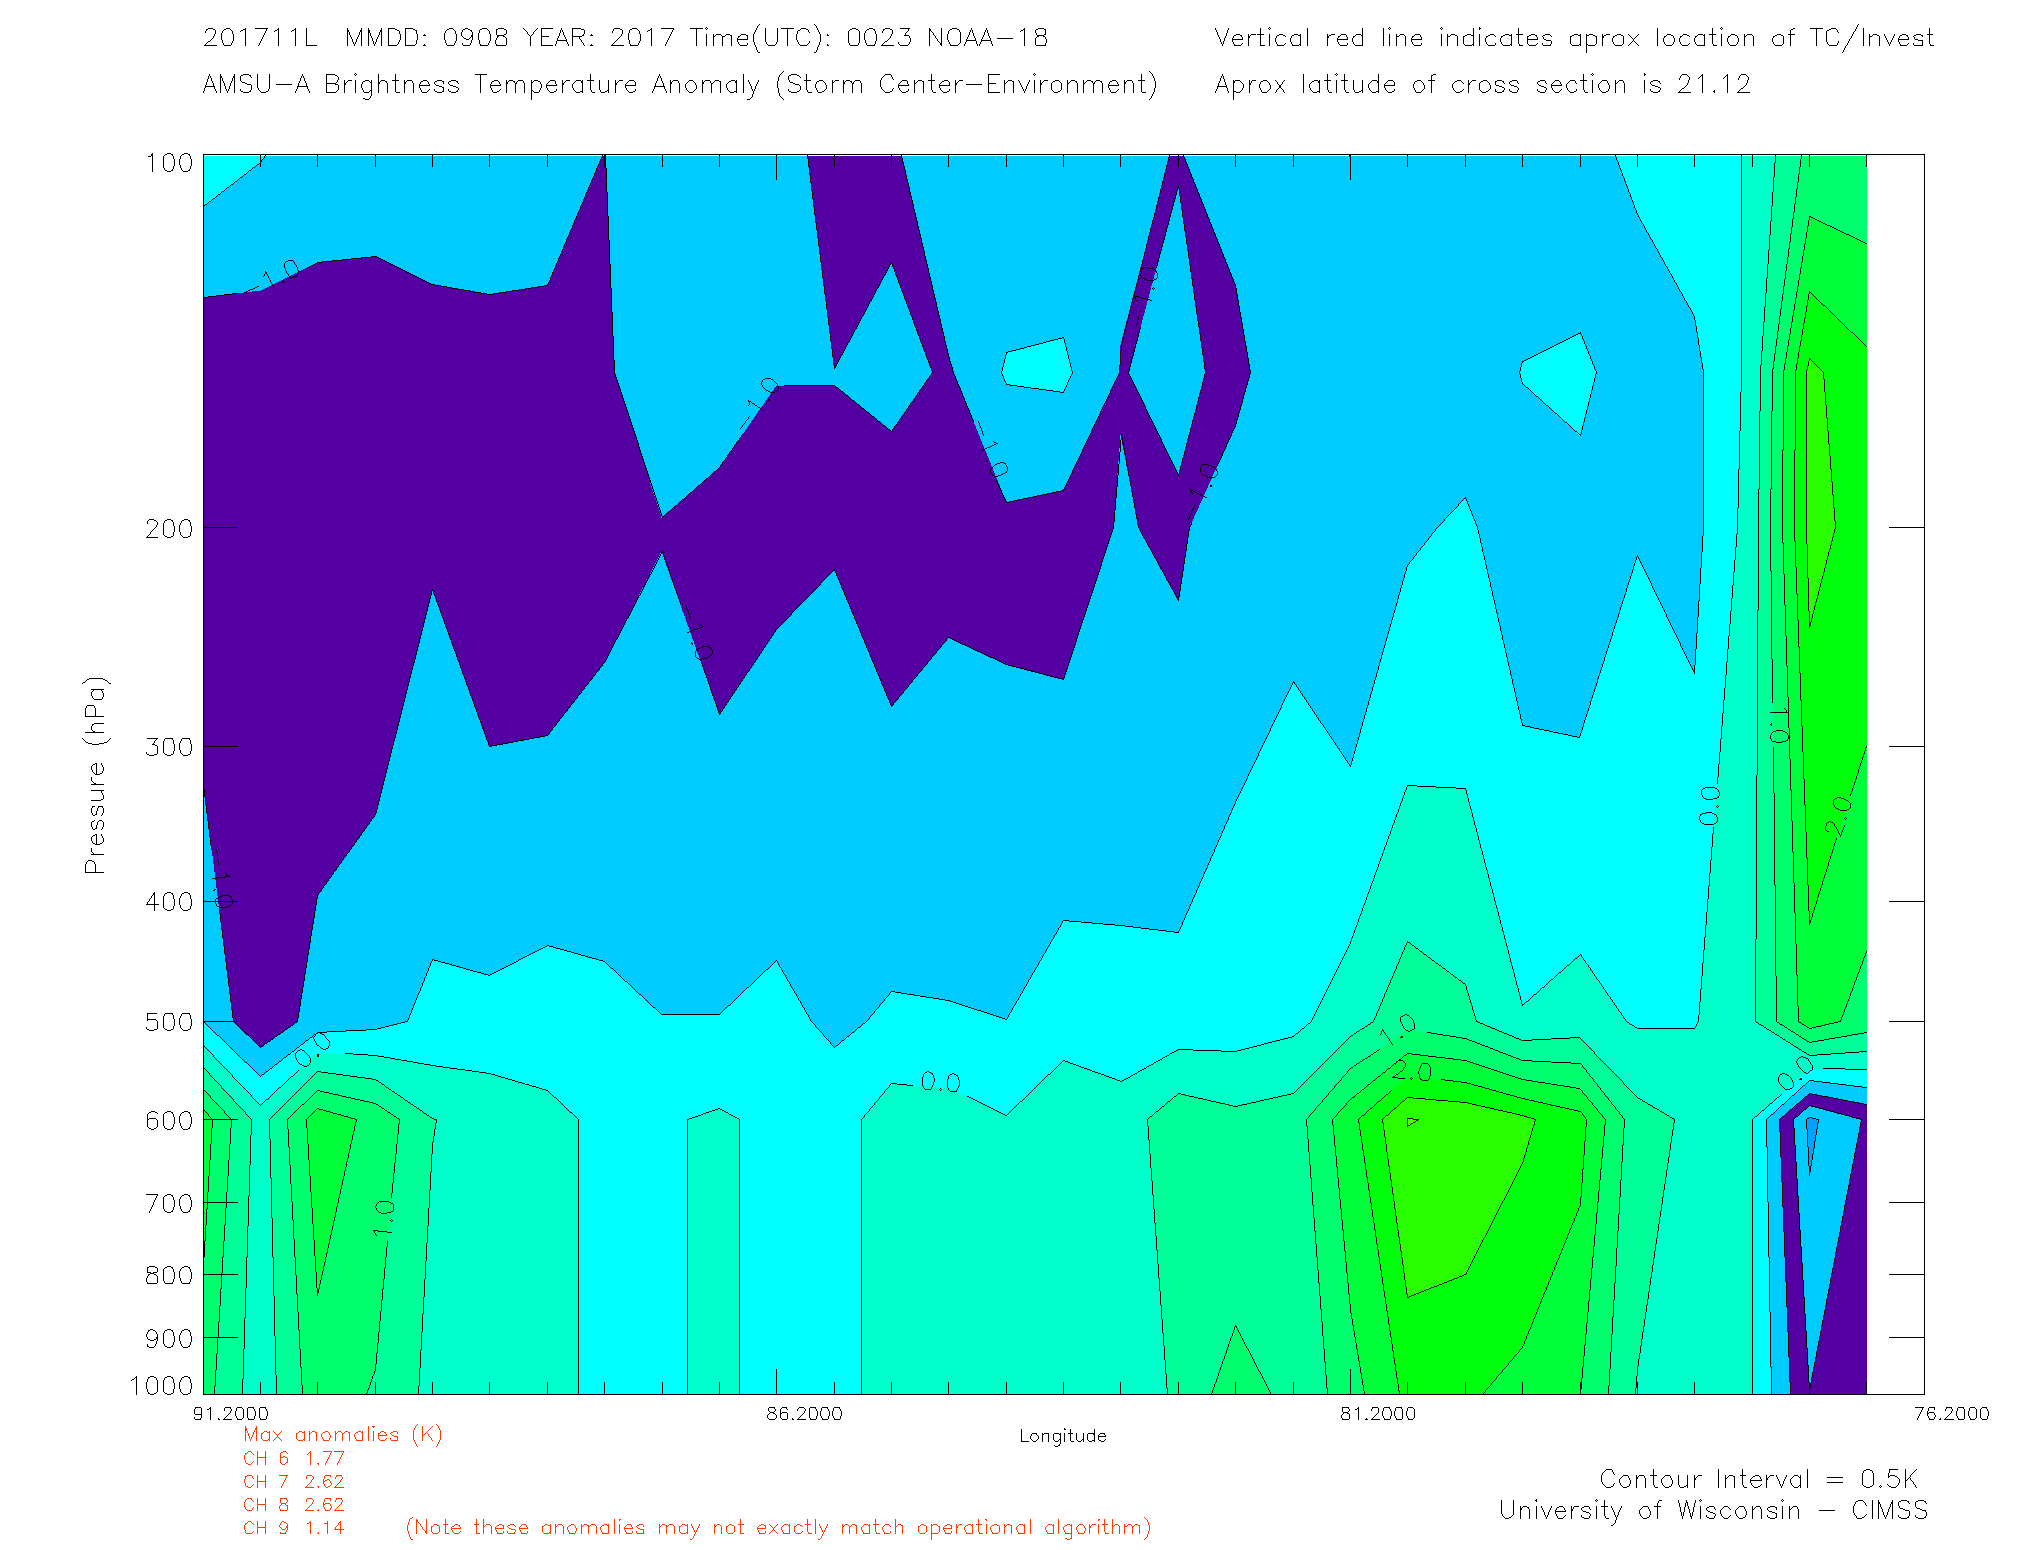Click the 500 hPa pressure tick label
2025x1550 pixels.
point(168,1022)
